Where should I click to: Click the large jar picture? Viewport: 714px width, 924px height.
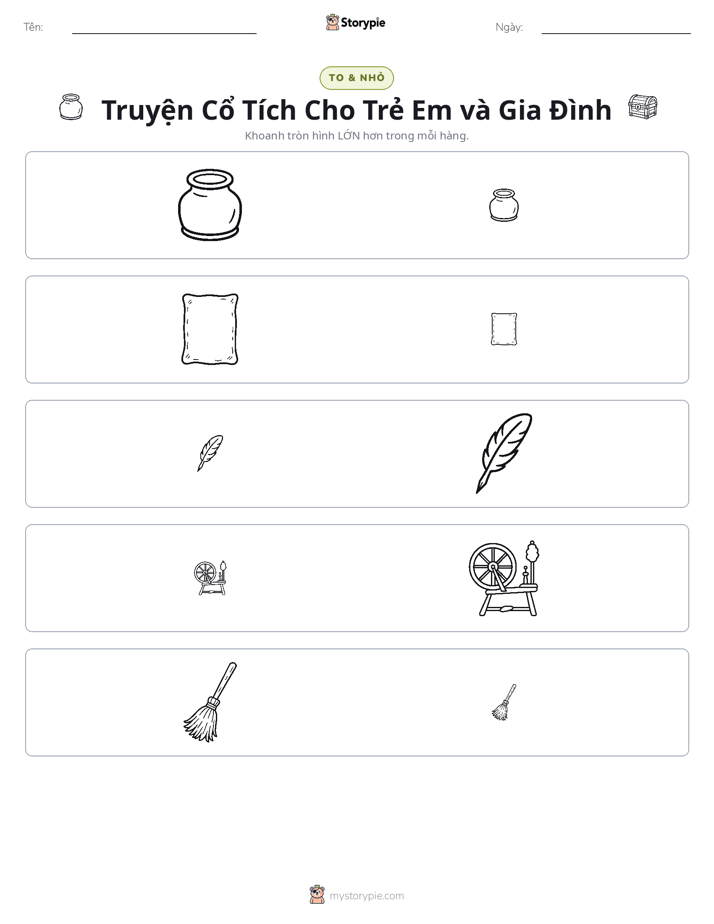click(x=210, y=205)
